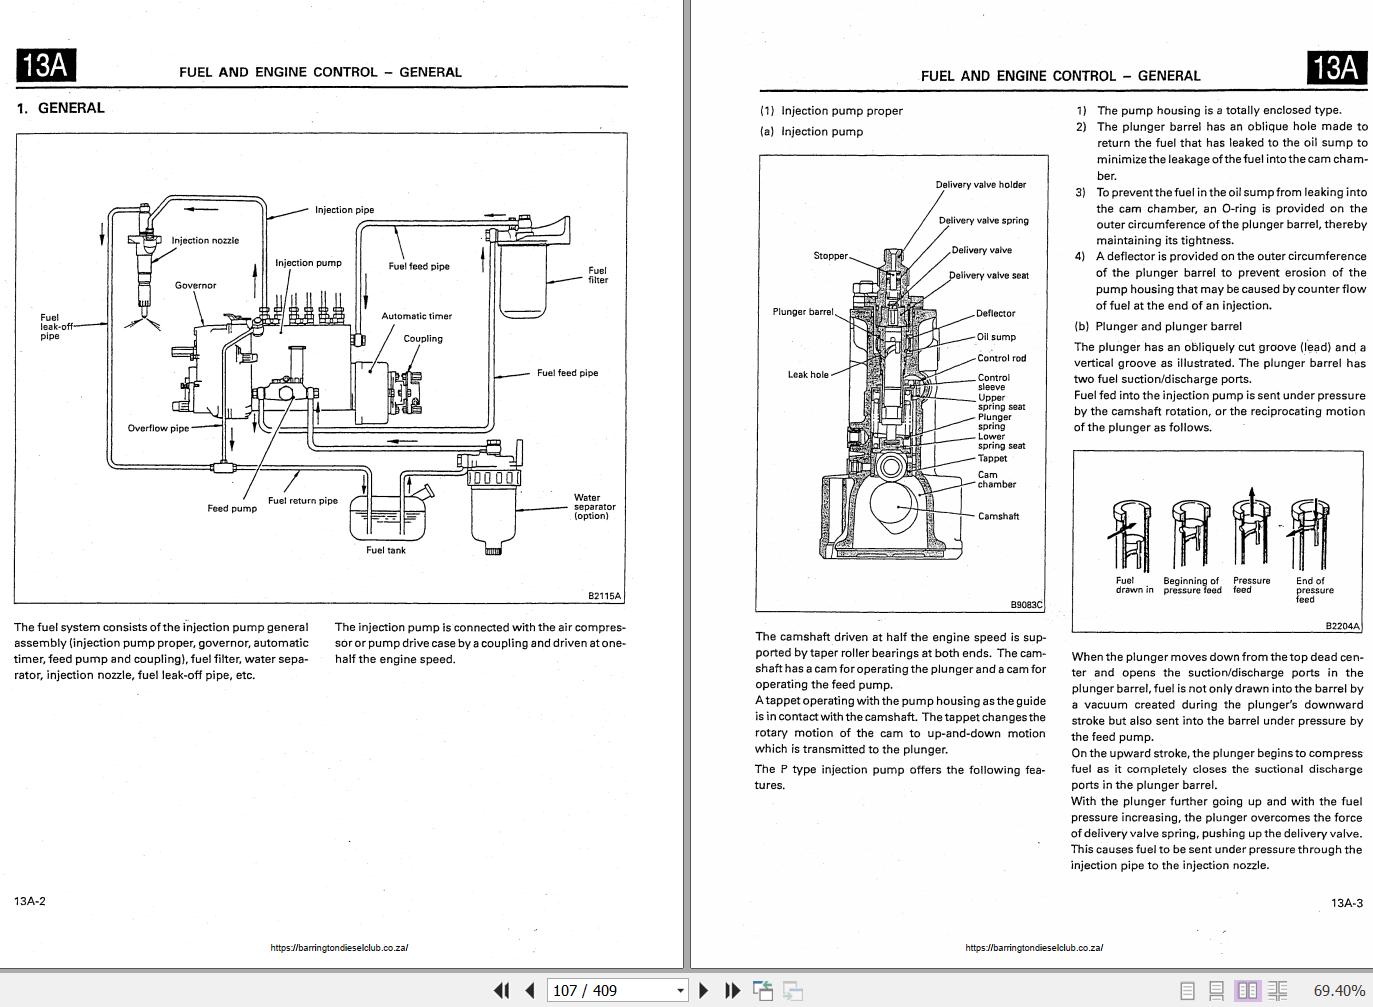Go back to the previous view

764,990
